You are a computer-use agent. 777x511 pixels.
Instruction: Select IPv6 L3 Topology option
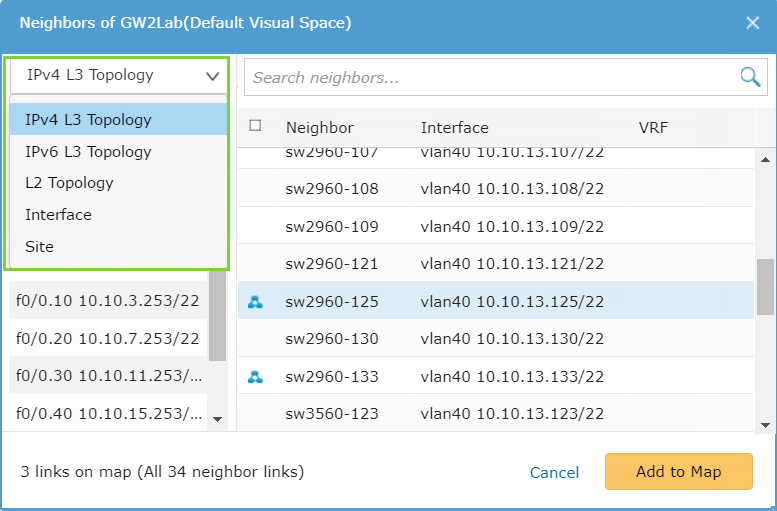89,152
